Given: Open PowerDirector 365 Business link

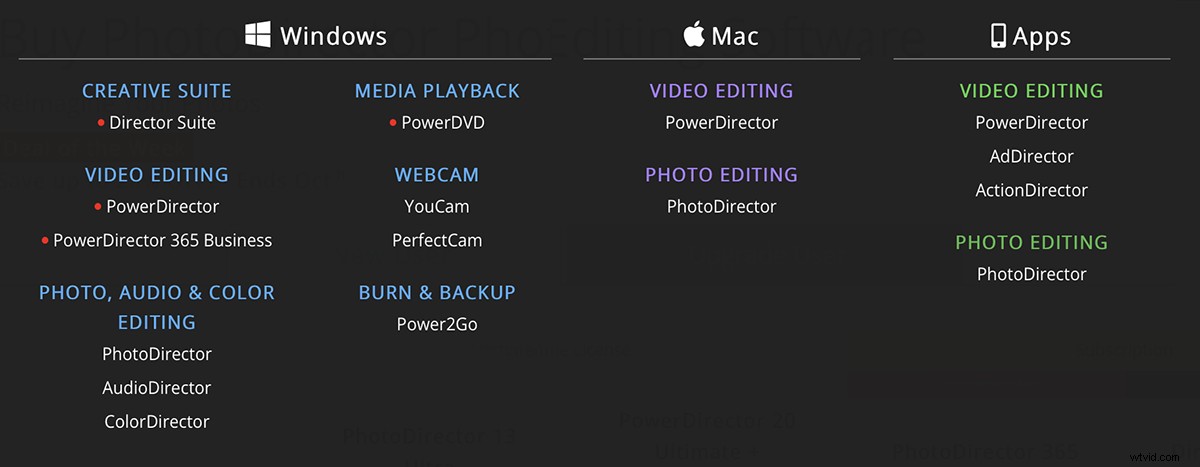Looking at the screenshot, I should pyautogui.click(x=162, y=240).
